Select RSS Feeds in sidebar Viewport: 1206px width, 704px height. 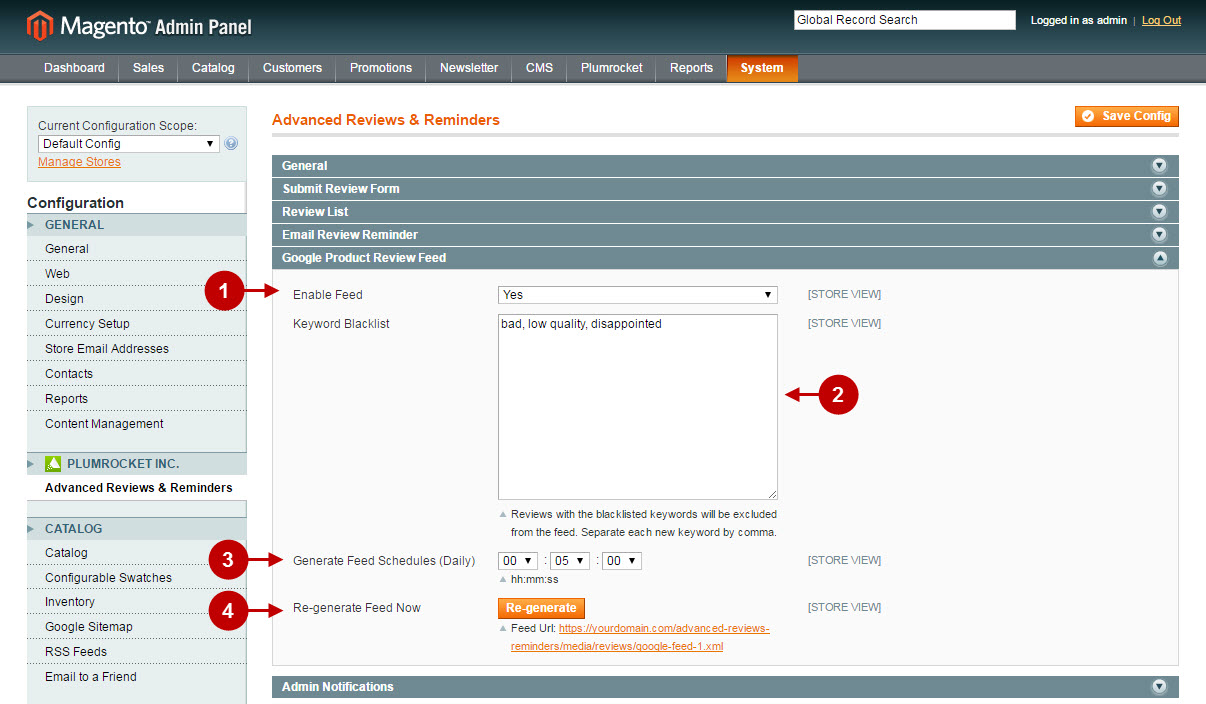click(x=76, y=652)
